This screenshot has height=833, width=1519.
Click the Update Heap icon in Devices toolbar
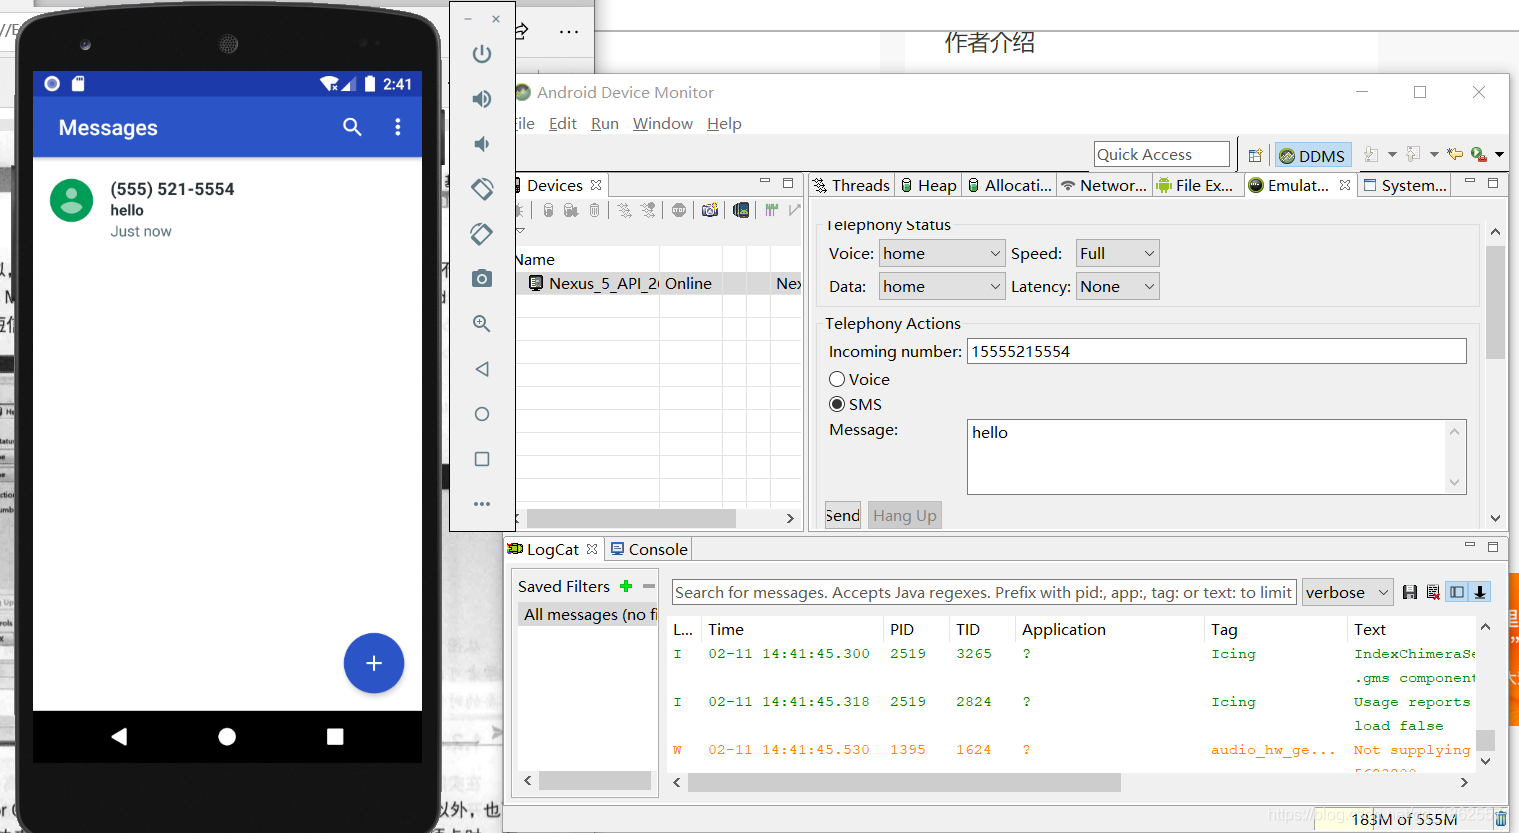(549, 210)
